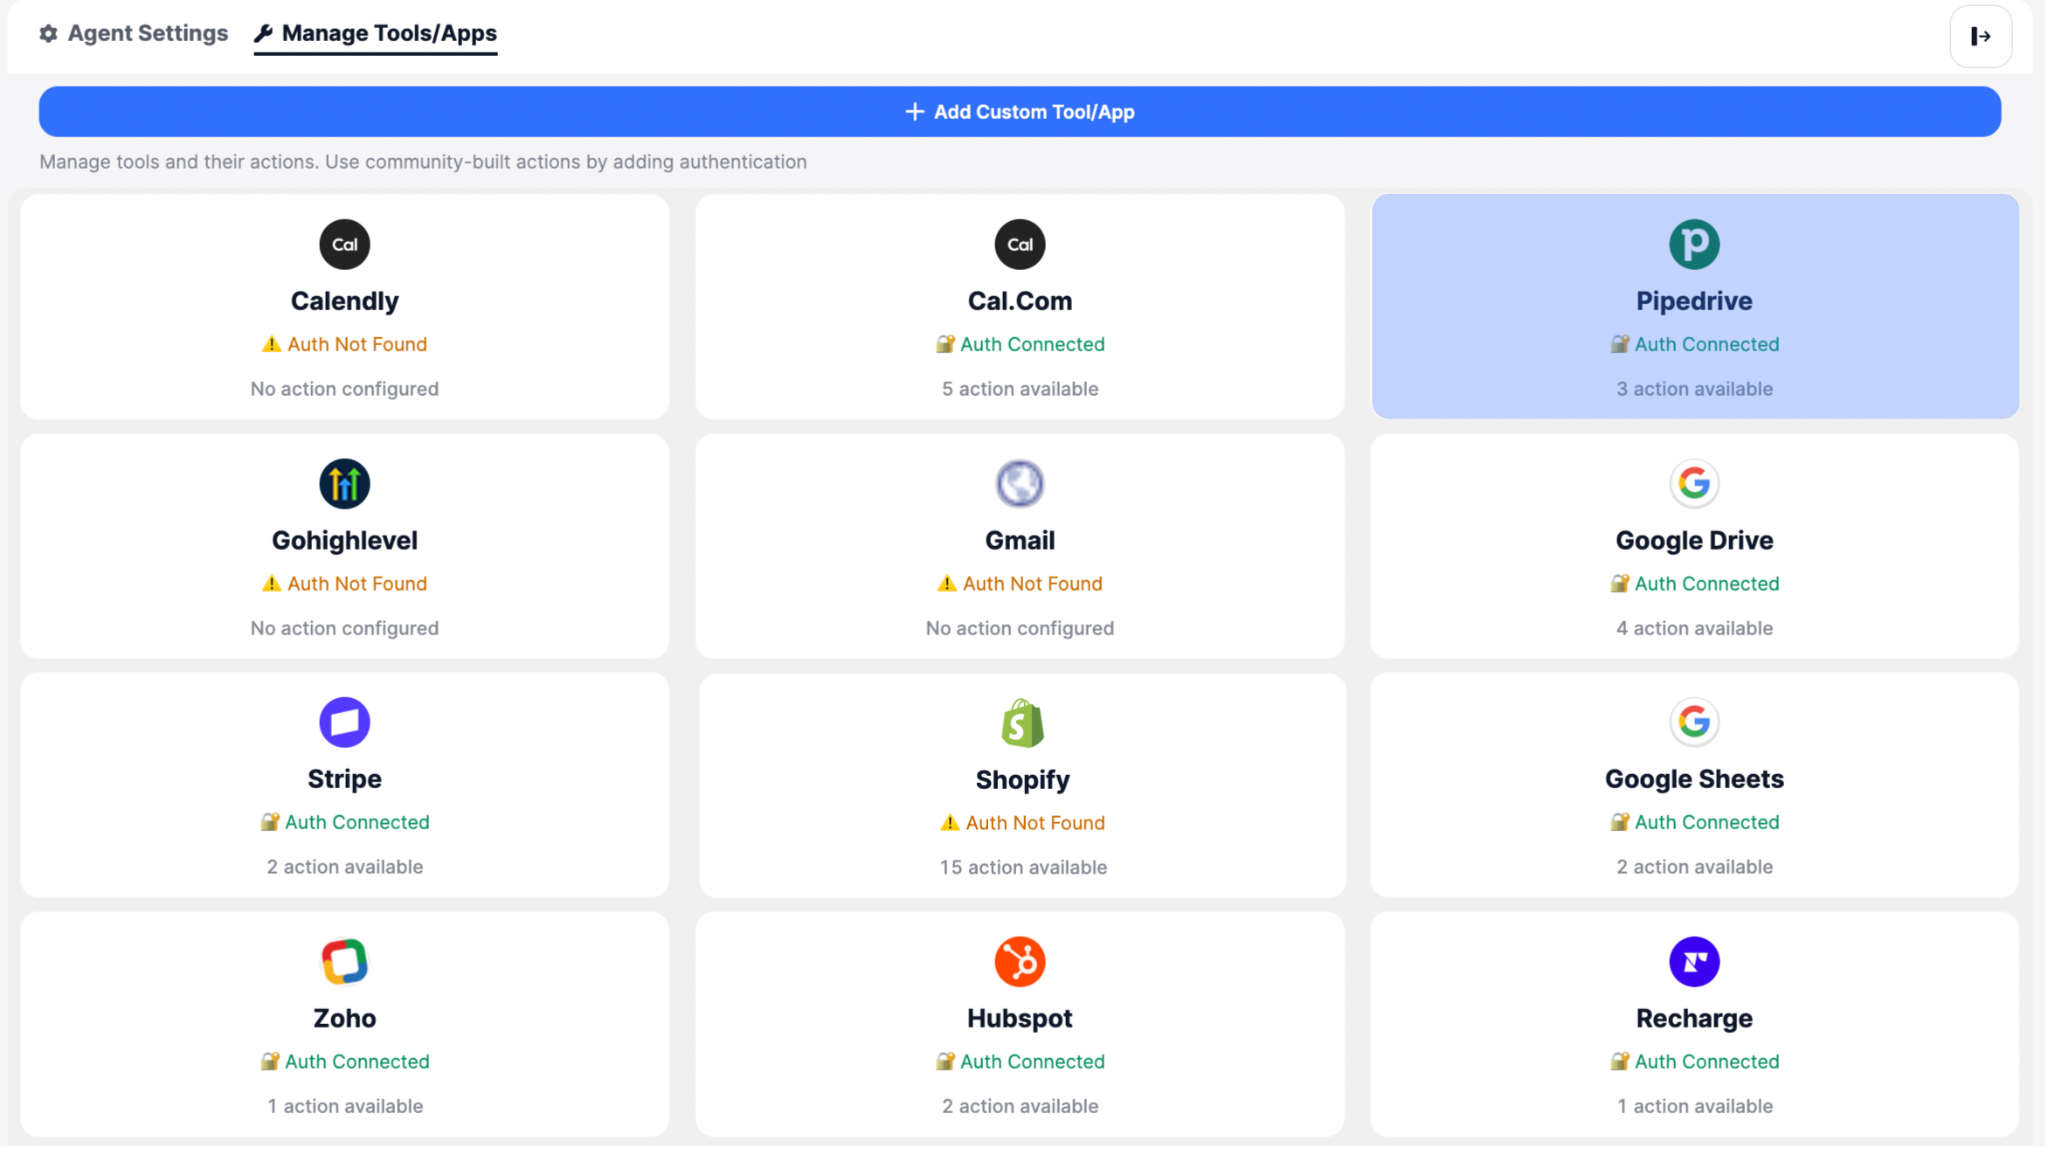Click the Calendly Cal icon
Image resolution: width=2048 pixels, height=1152 pixels.
click(344, 244)
